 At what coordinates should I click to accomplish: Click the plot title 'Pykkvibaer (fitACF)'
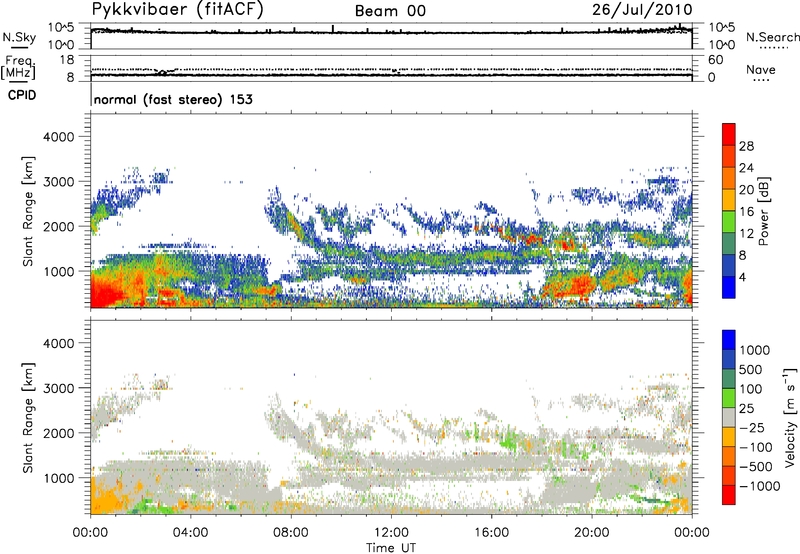[177, 10]
